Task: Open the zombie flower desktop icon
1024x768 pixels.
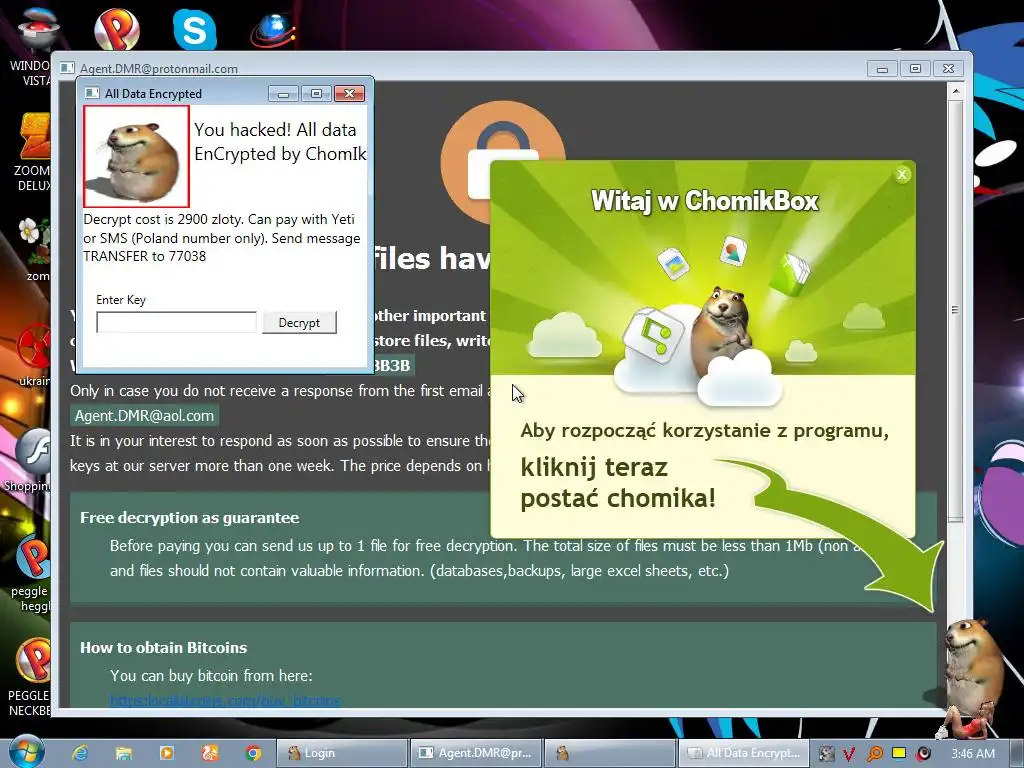Action: pyautogui.click(x=34, y=248)
